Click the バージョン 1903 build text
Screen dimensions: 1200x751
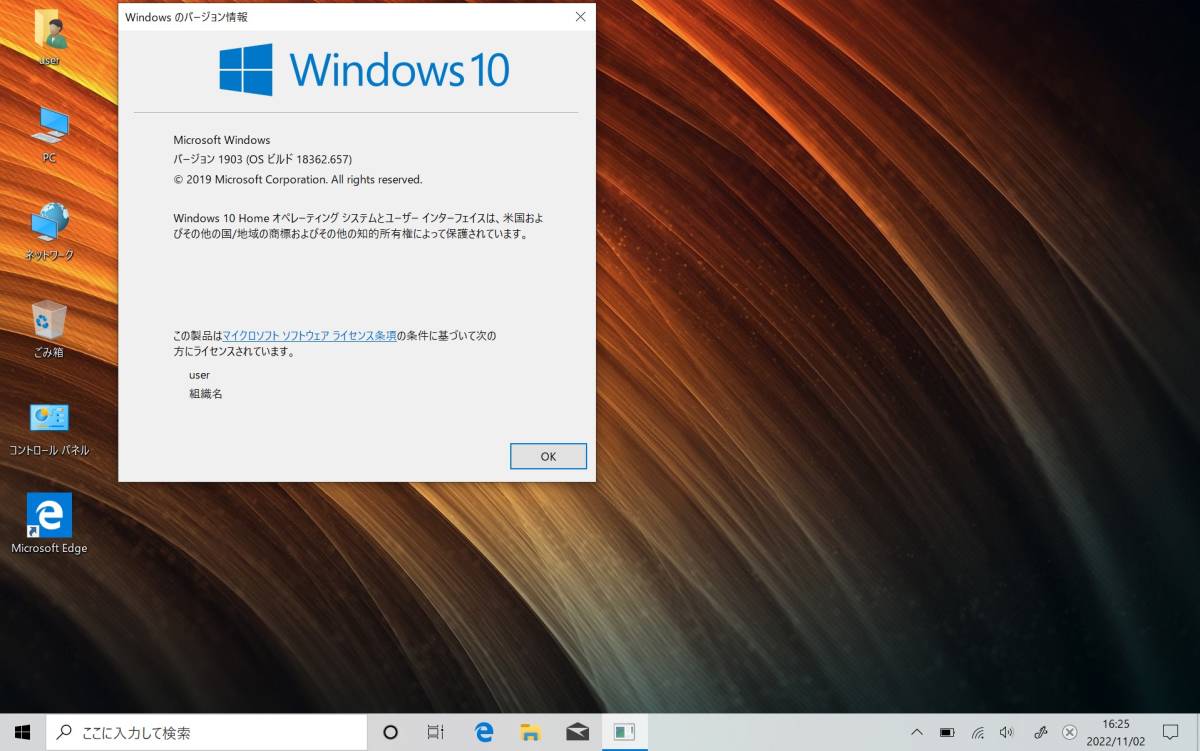pyautogui.click(x=263, y=159)
